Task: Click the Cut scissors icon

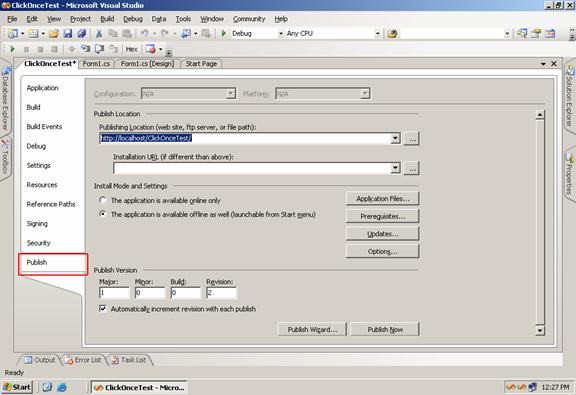Action: 99,33
